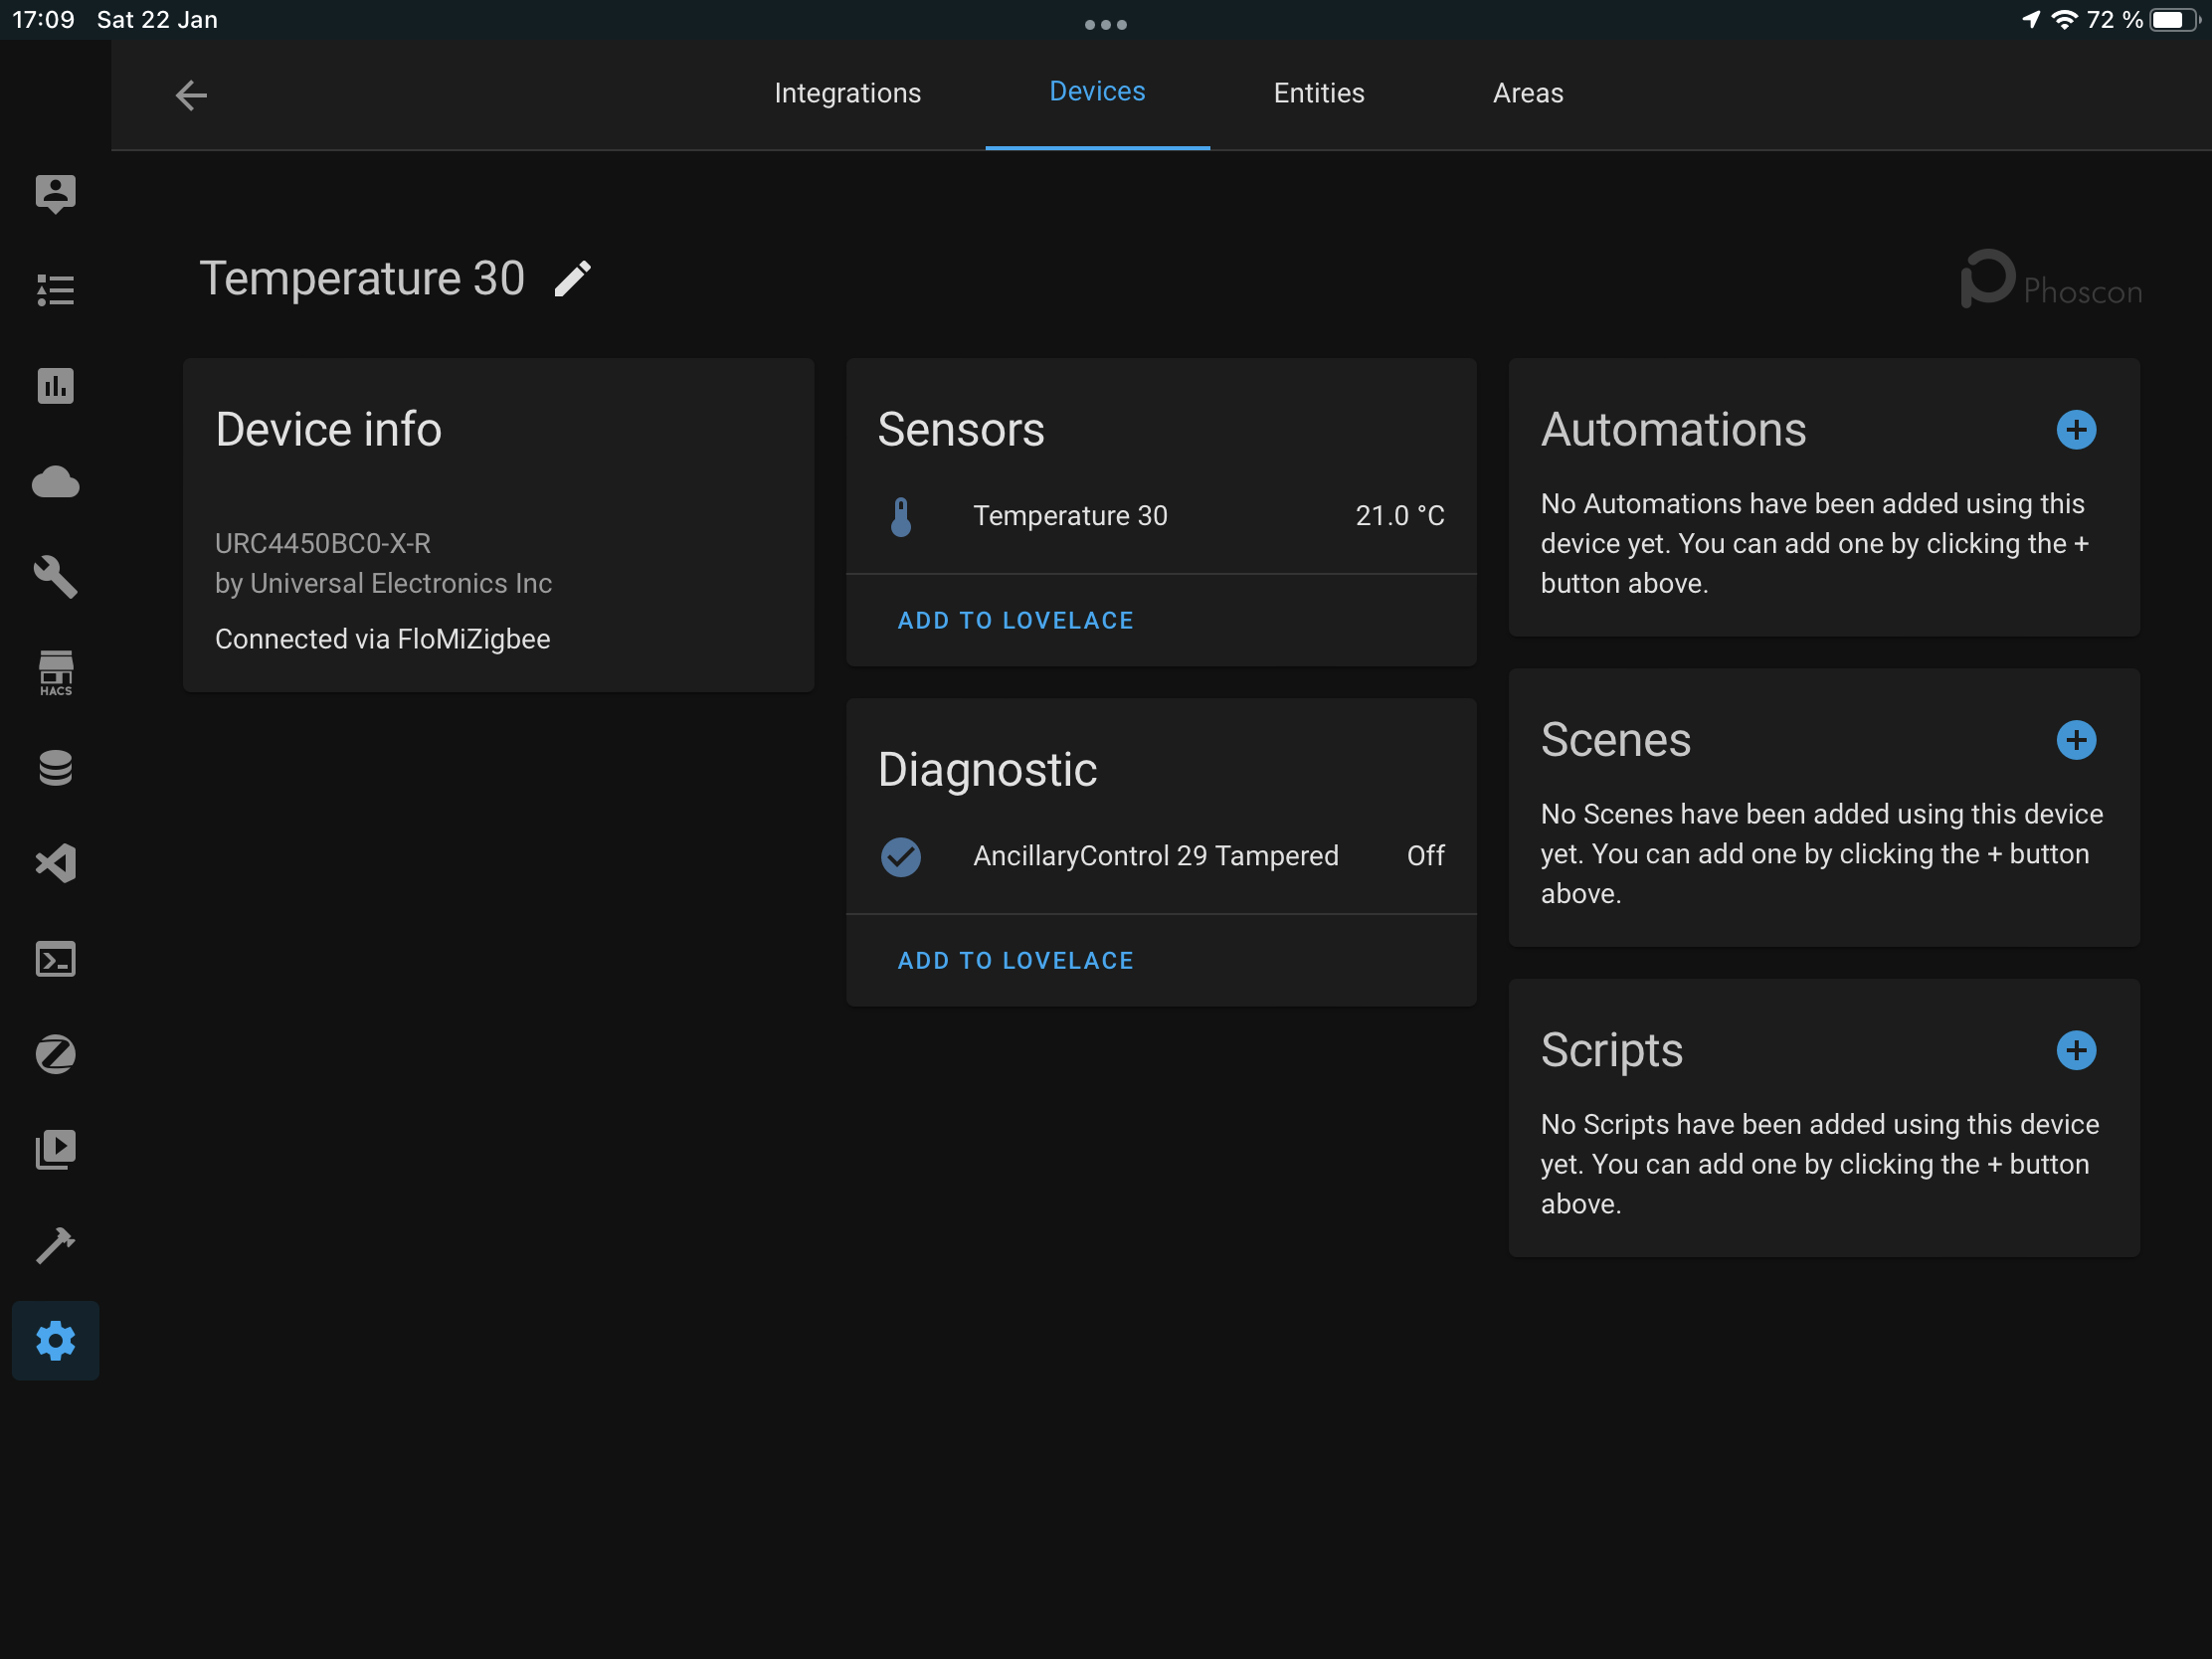2212x1659 pixels.
Task: Add Sensors card to Lovelace
Action: [1015, 620]
